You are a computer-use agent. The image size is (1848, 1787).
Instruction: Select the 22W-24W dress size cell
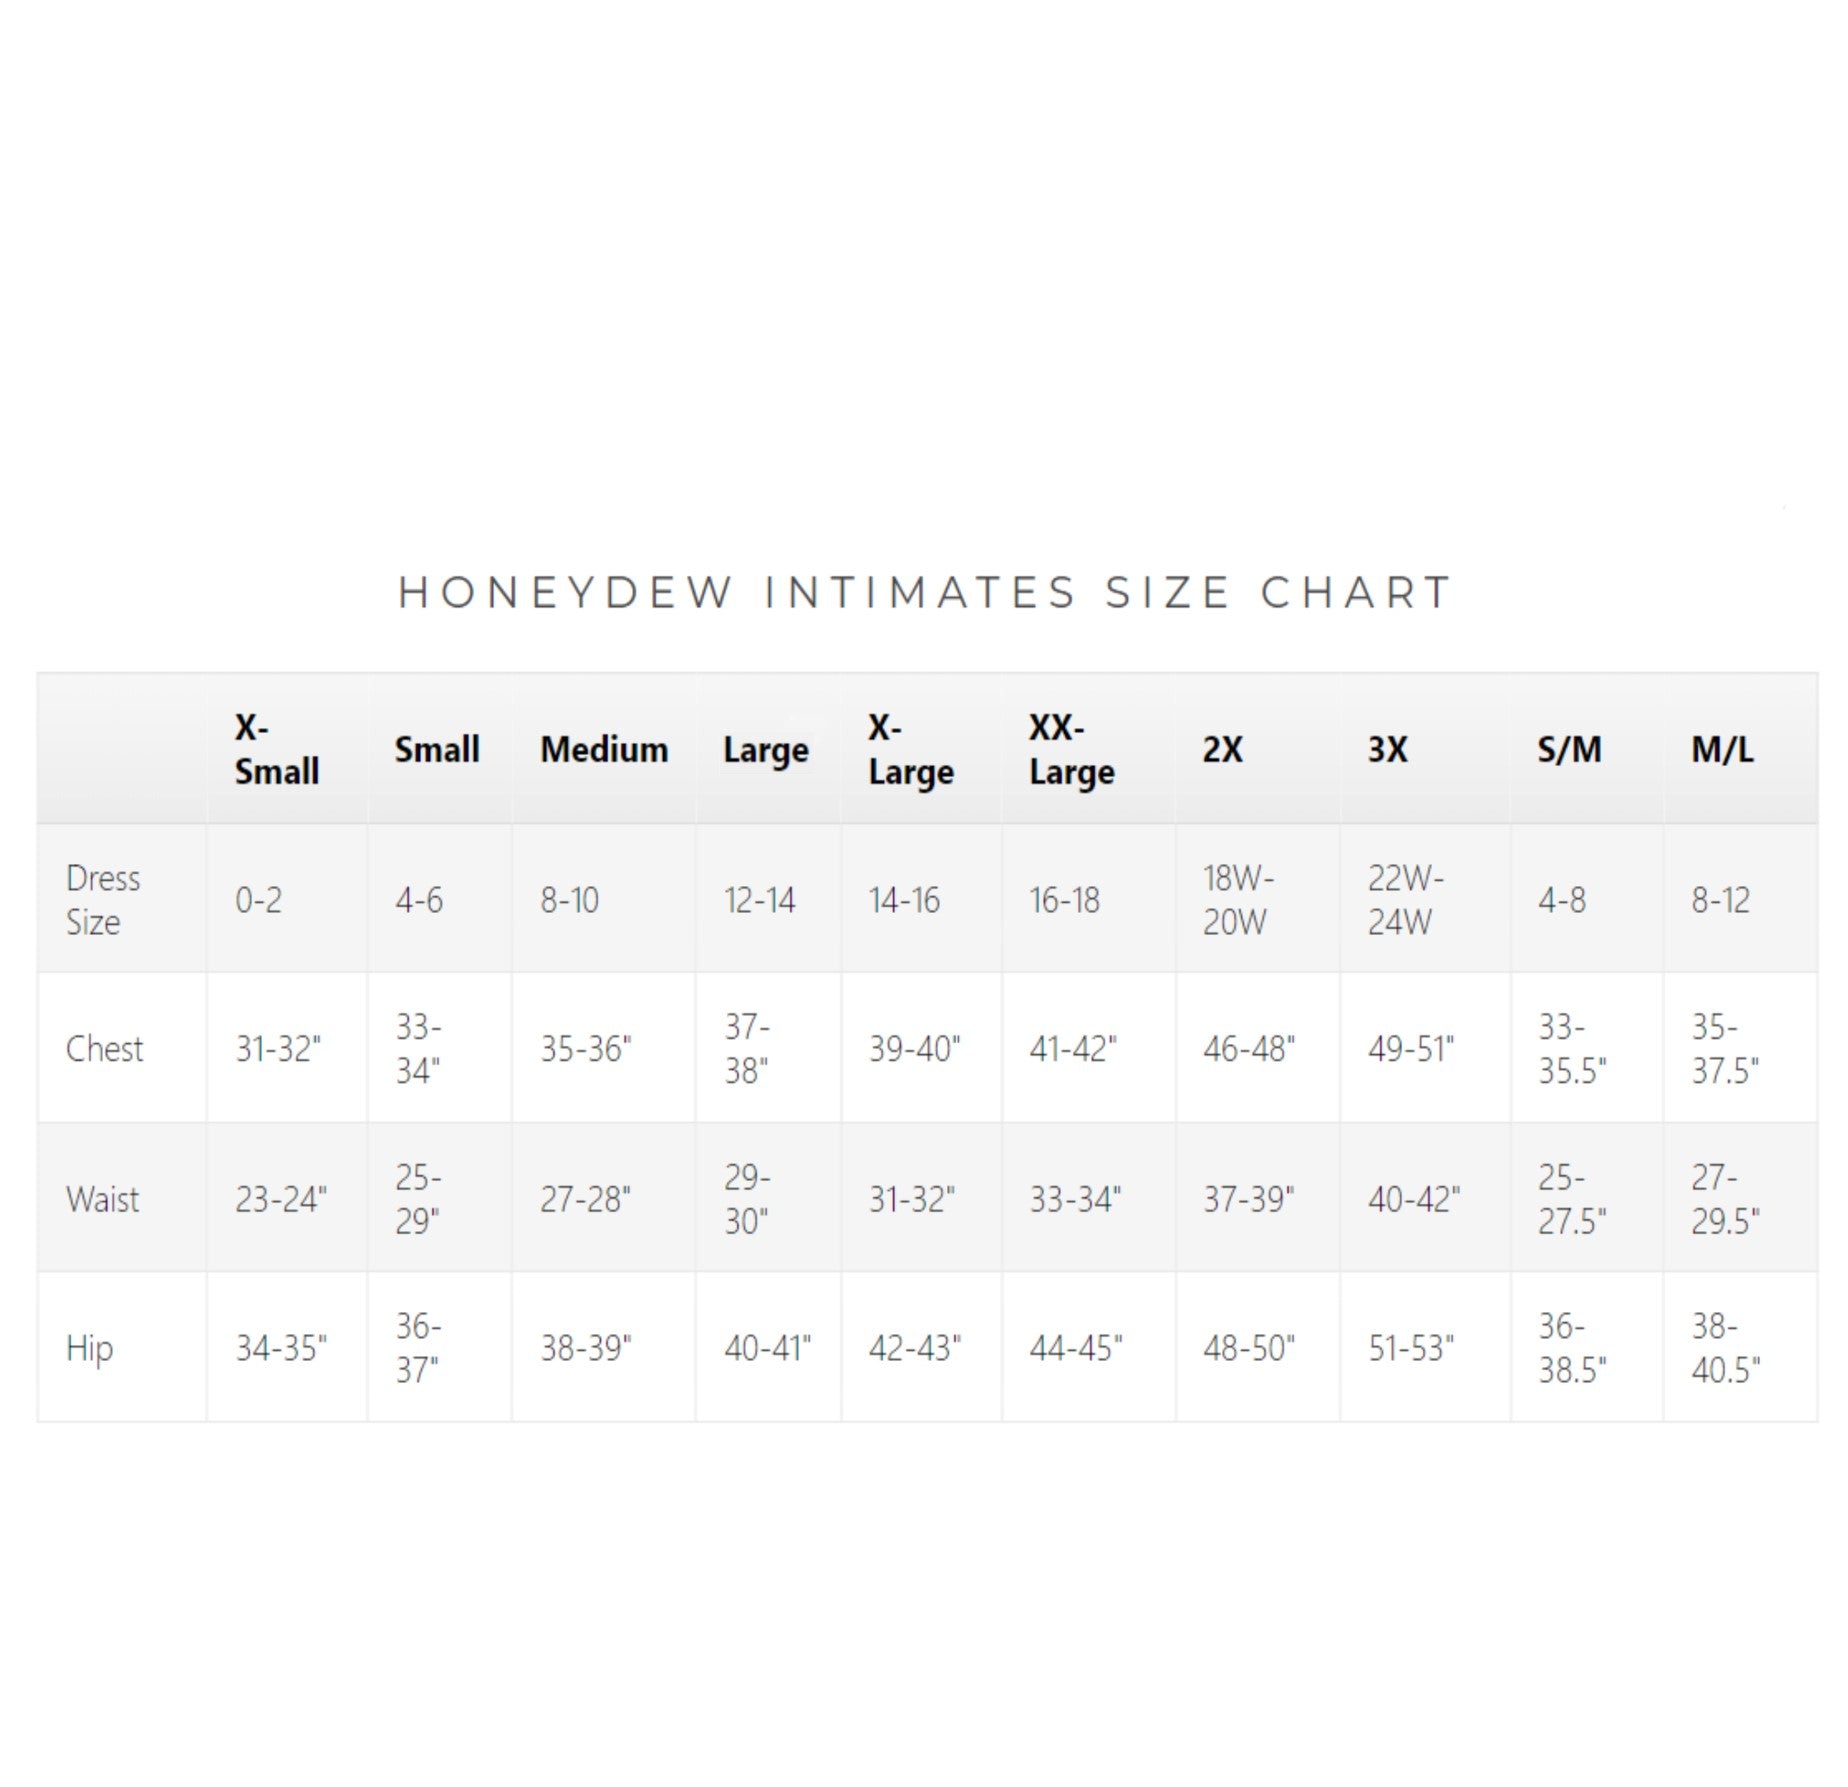point(1405,899)
